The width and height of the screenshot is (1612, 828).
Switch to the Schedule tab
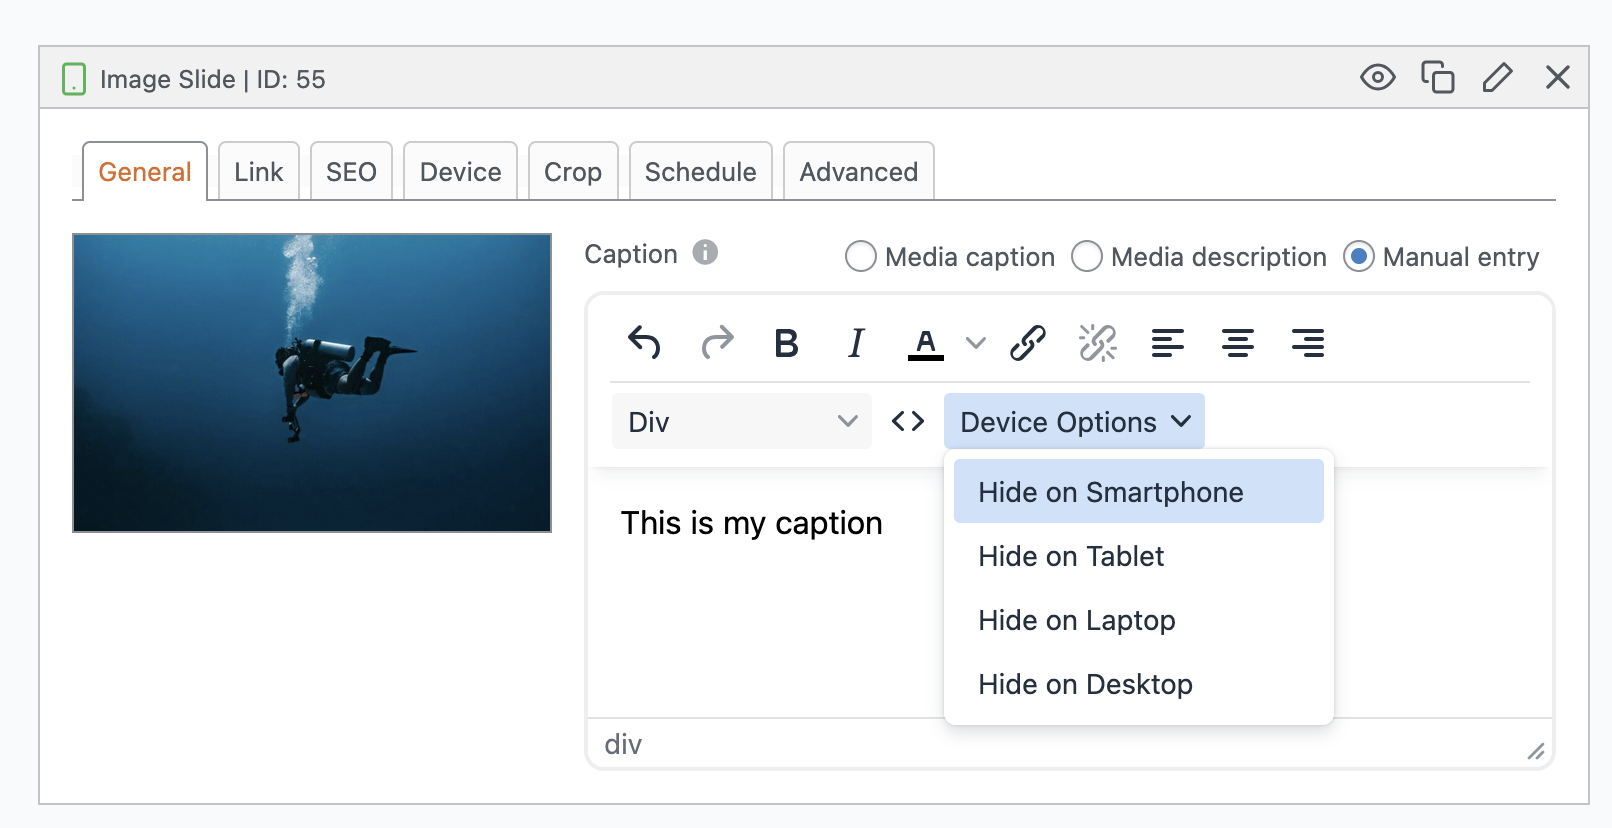pyautogui.click(x=700, y=172)
